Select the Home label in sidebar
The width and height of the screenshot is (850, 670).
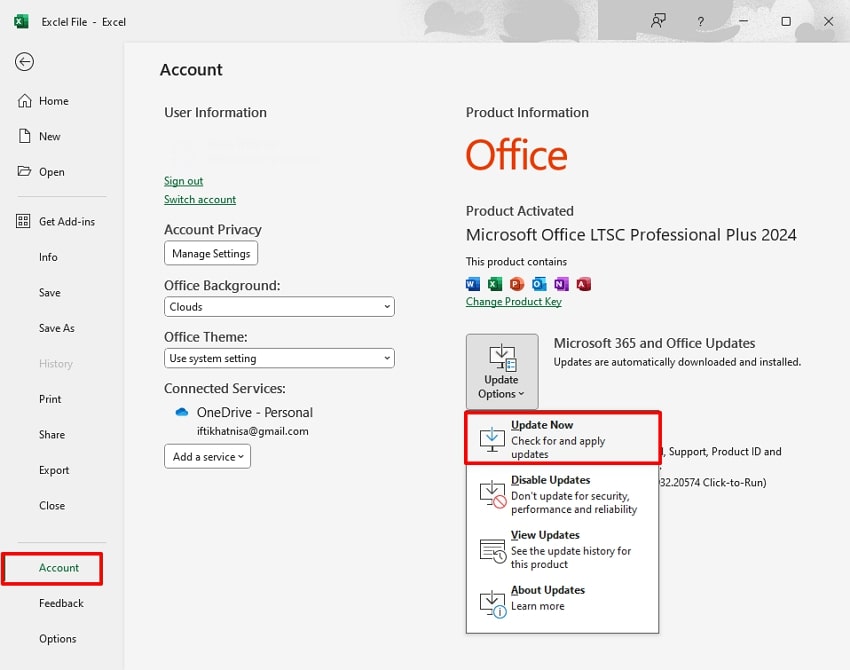[x=54, y=101]
